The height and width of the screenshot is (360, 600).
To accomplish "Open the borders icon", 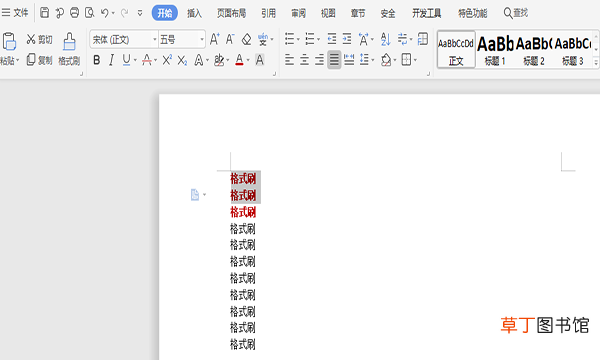I will (406, 60).
